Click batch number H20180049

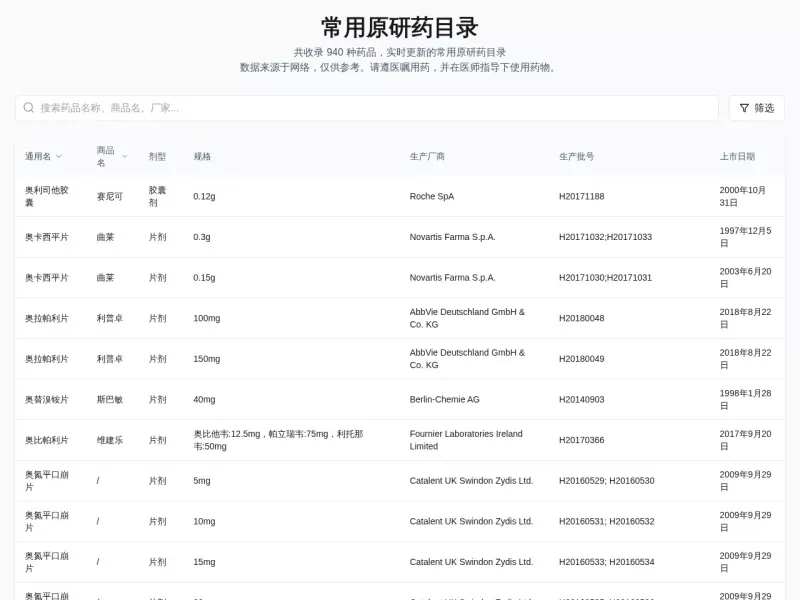coord(582,359)
